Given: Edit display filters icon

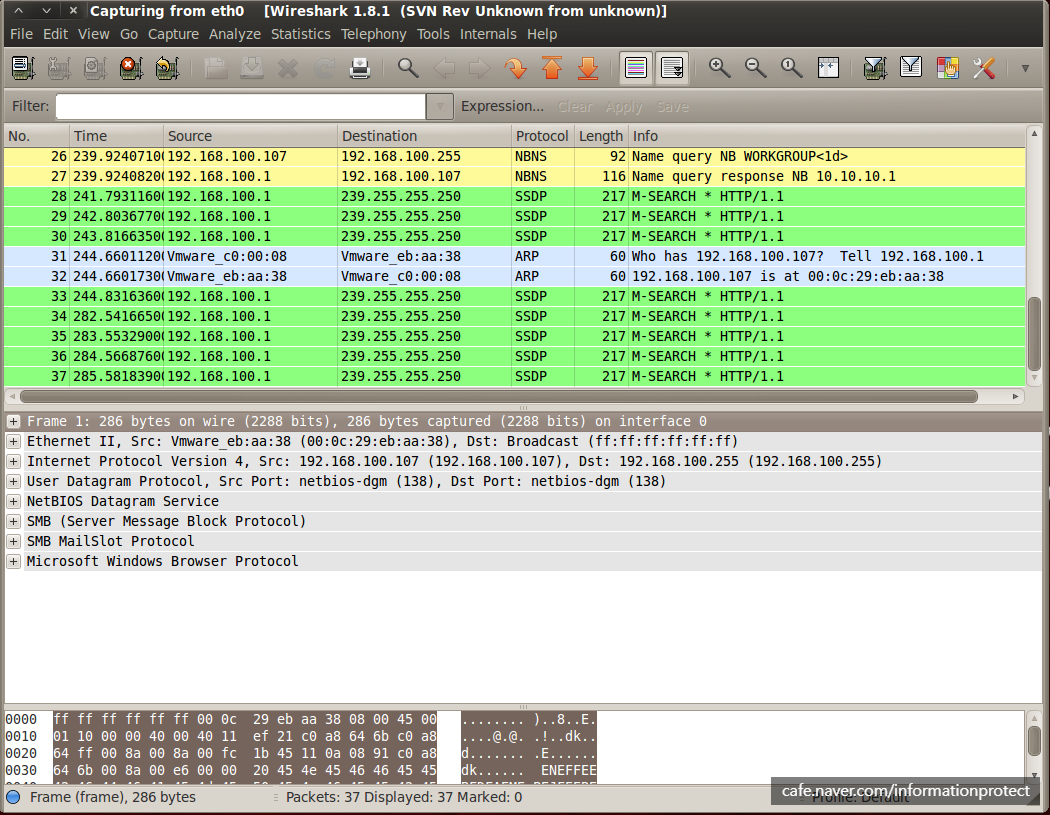Looking at the screenshot, I should coord(911,68).
